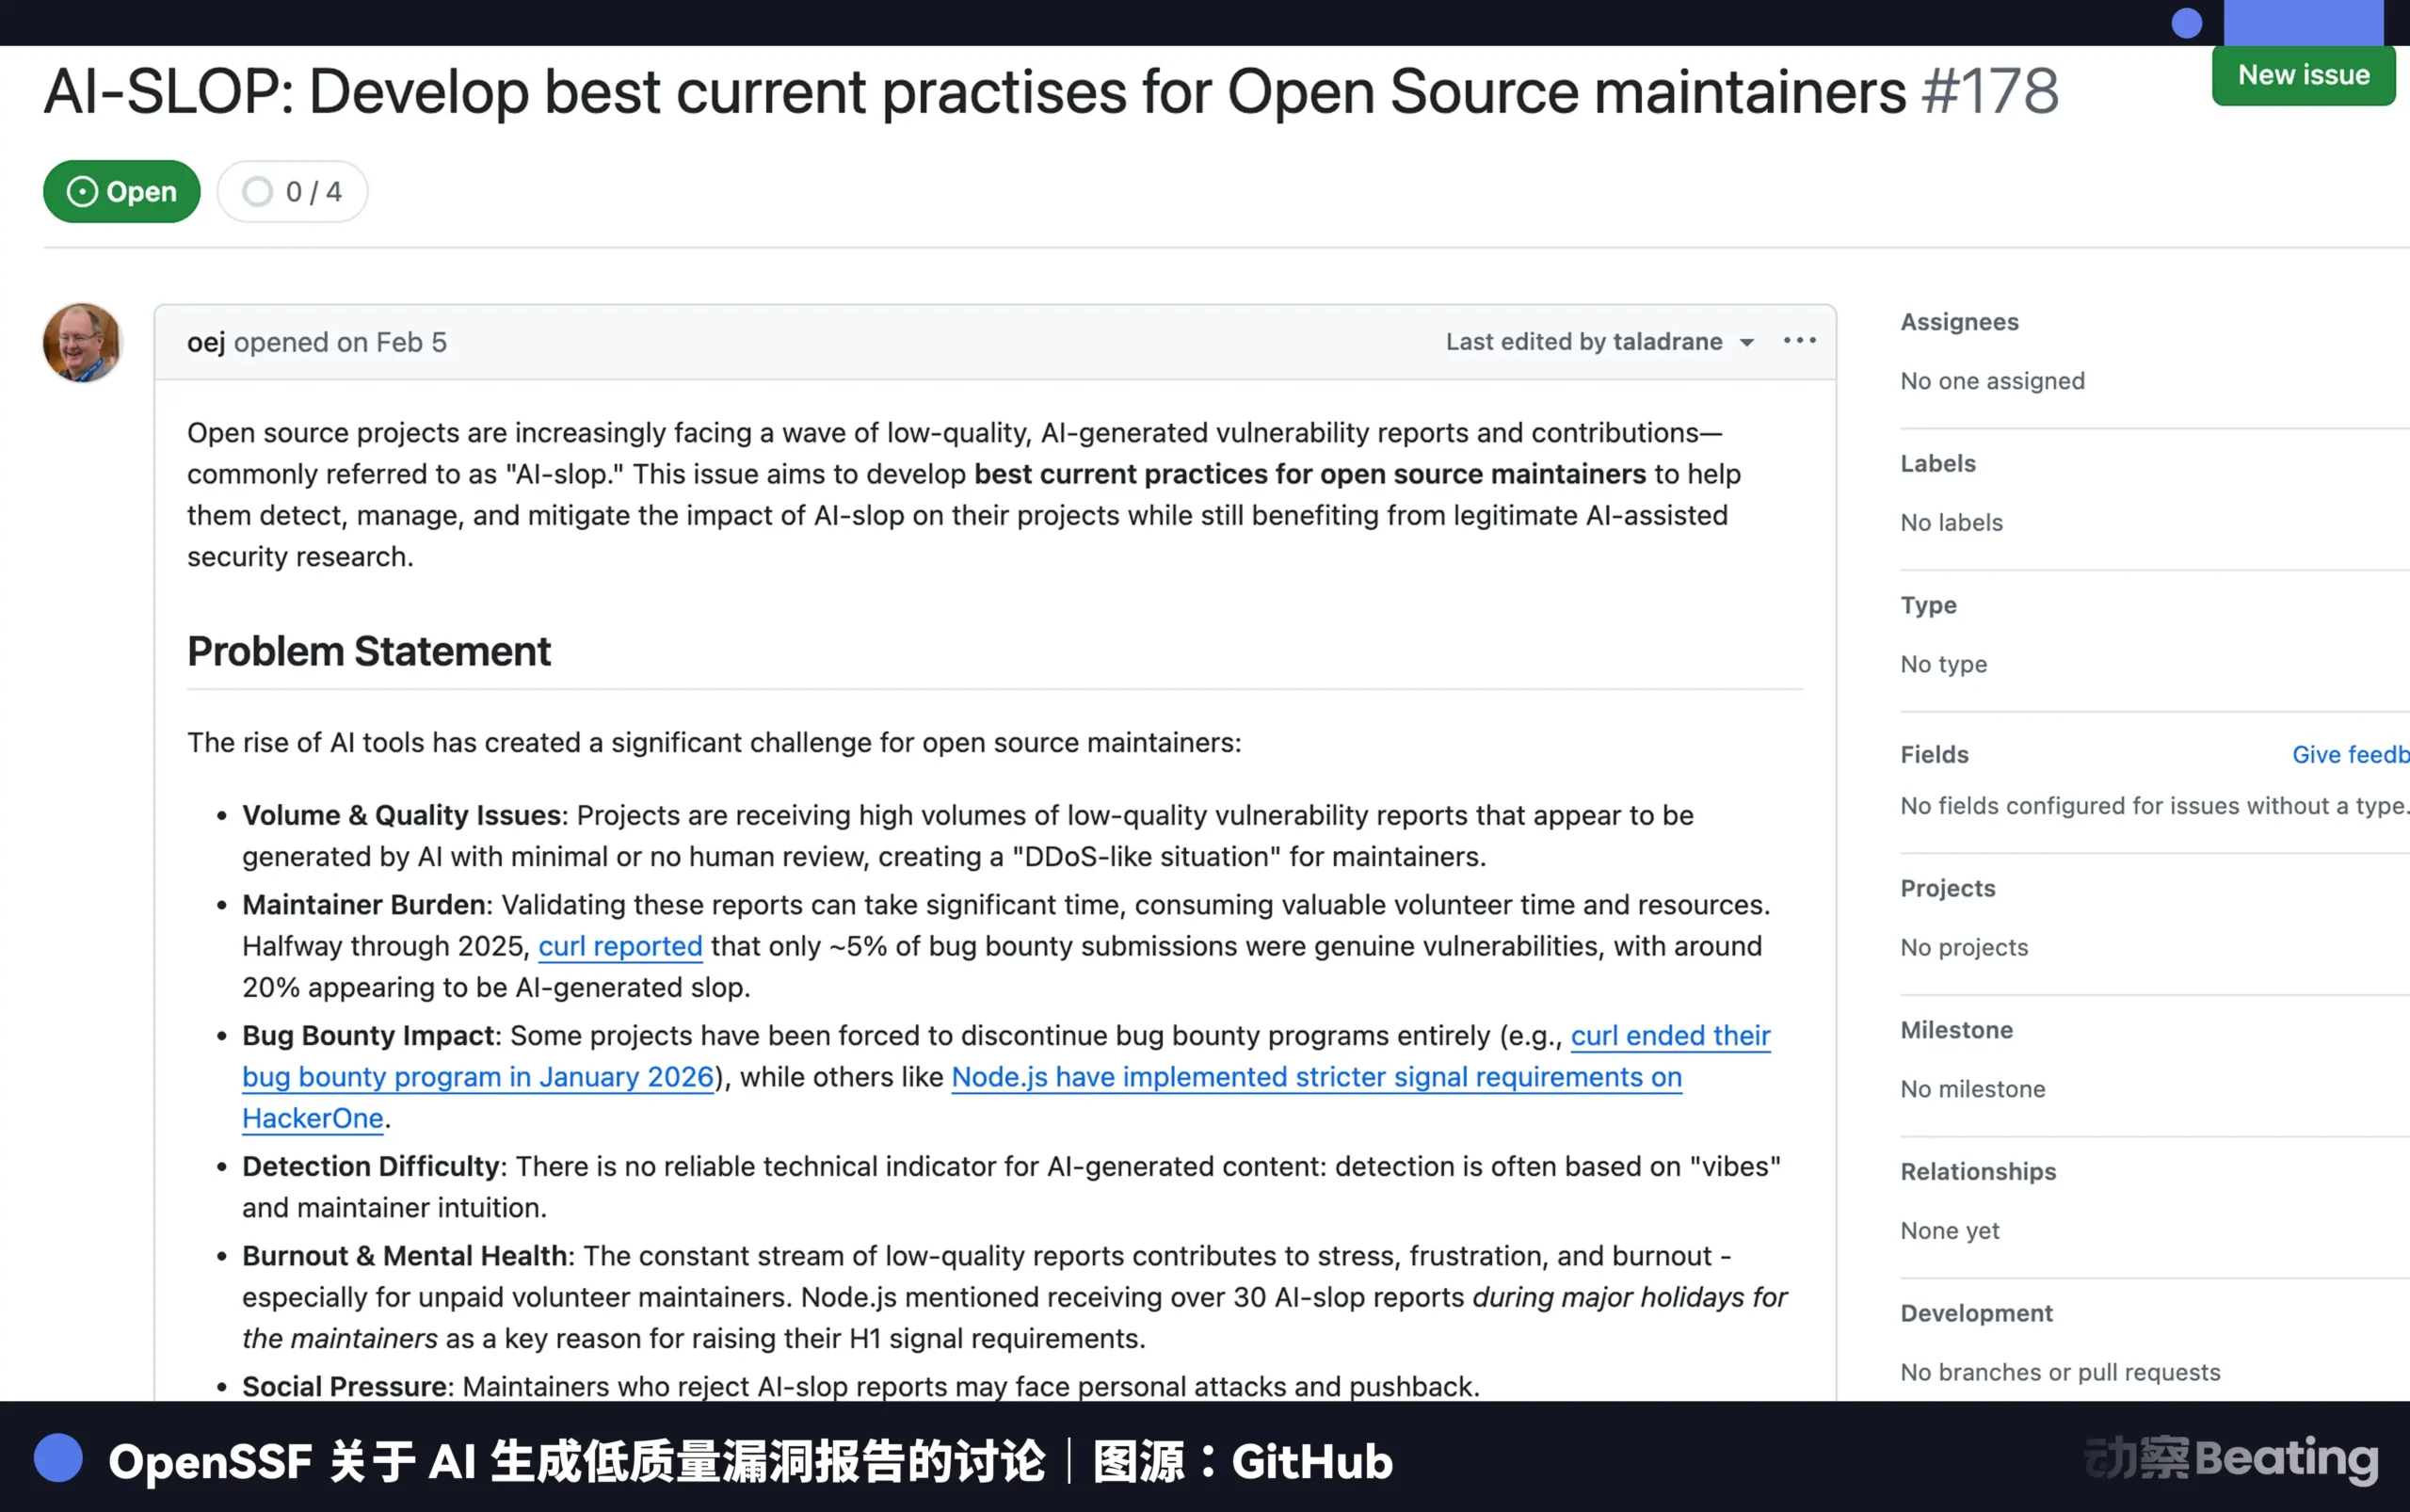Click the Open status badge
Viewport: 2410px width, 1512px height.
click(x=121, y=191)
